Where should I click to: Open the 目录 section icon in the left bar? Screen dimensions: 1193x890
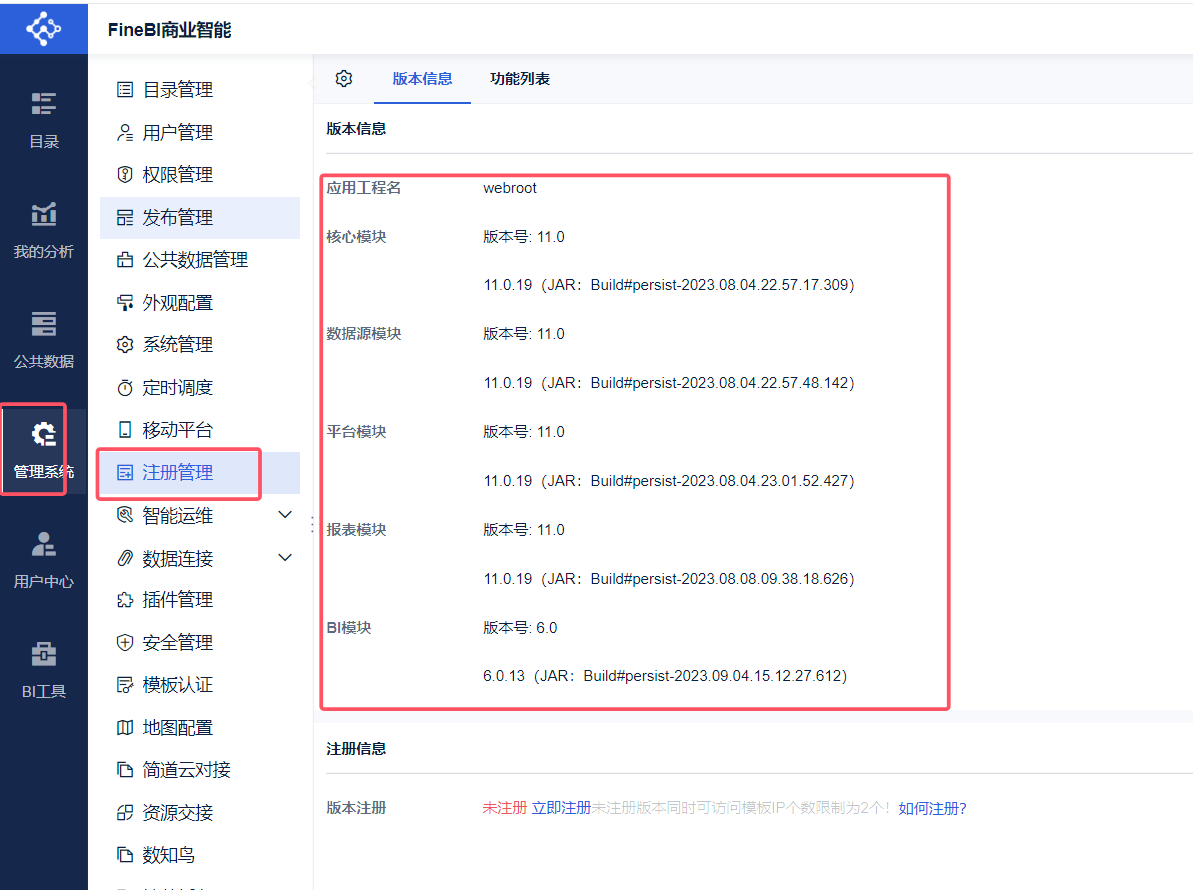click(x=43, y=103)
